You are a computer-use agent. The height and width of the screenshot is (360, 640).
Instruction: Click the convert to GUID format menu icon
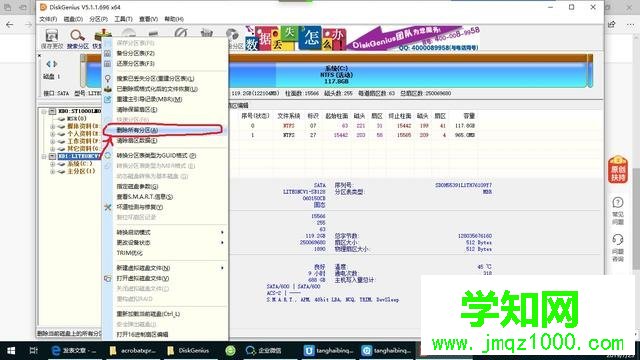tap(107, 156)
